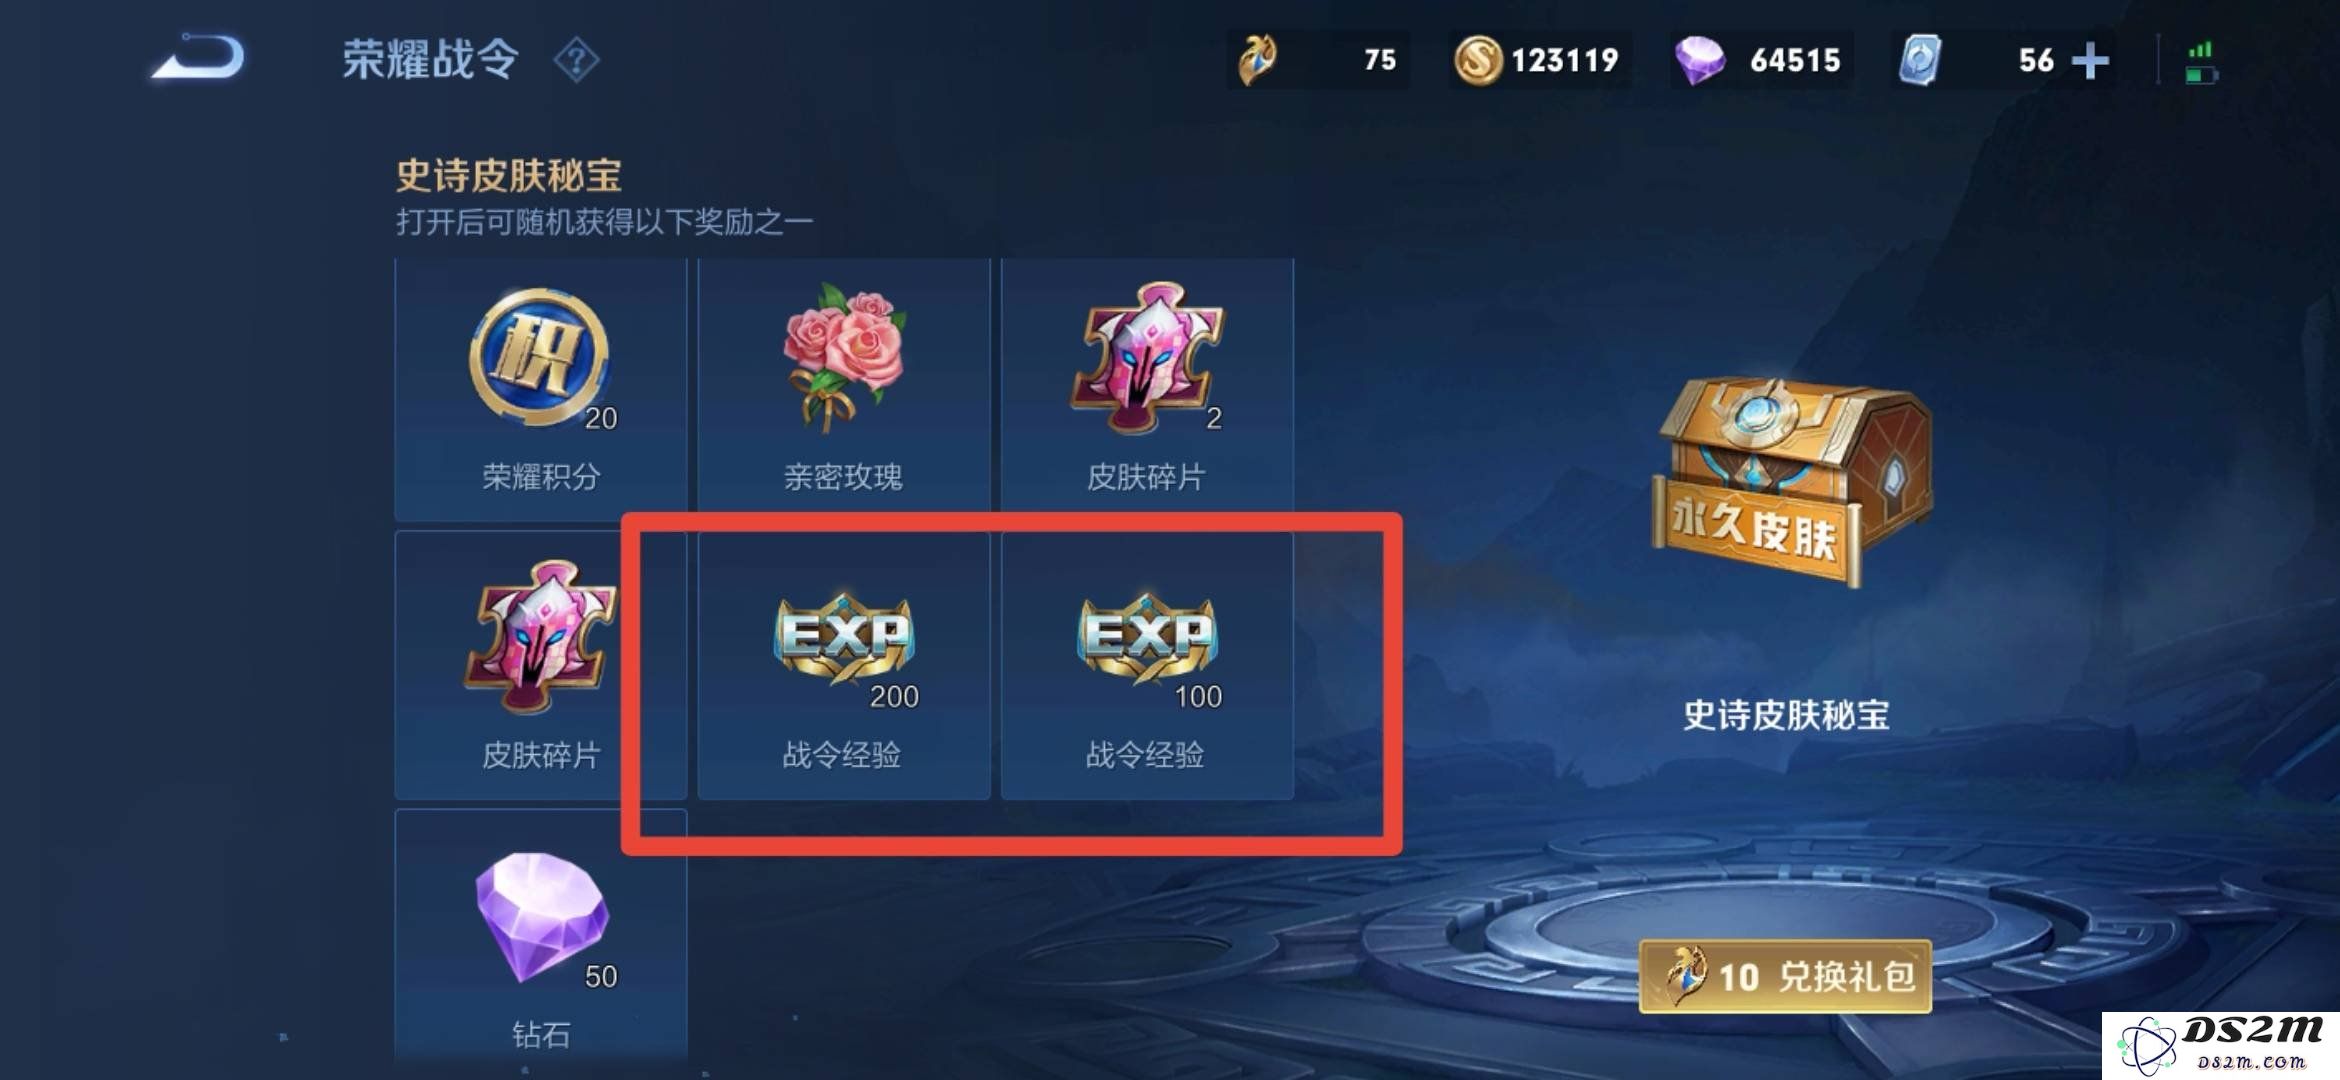Tap the purple diamond currency icon
Screen dimensions: 2340x1080
1699,60
